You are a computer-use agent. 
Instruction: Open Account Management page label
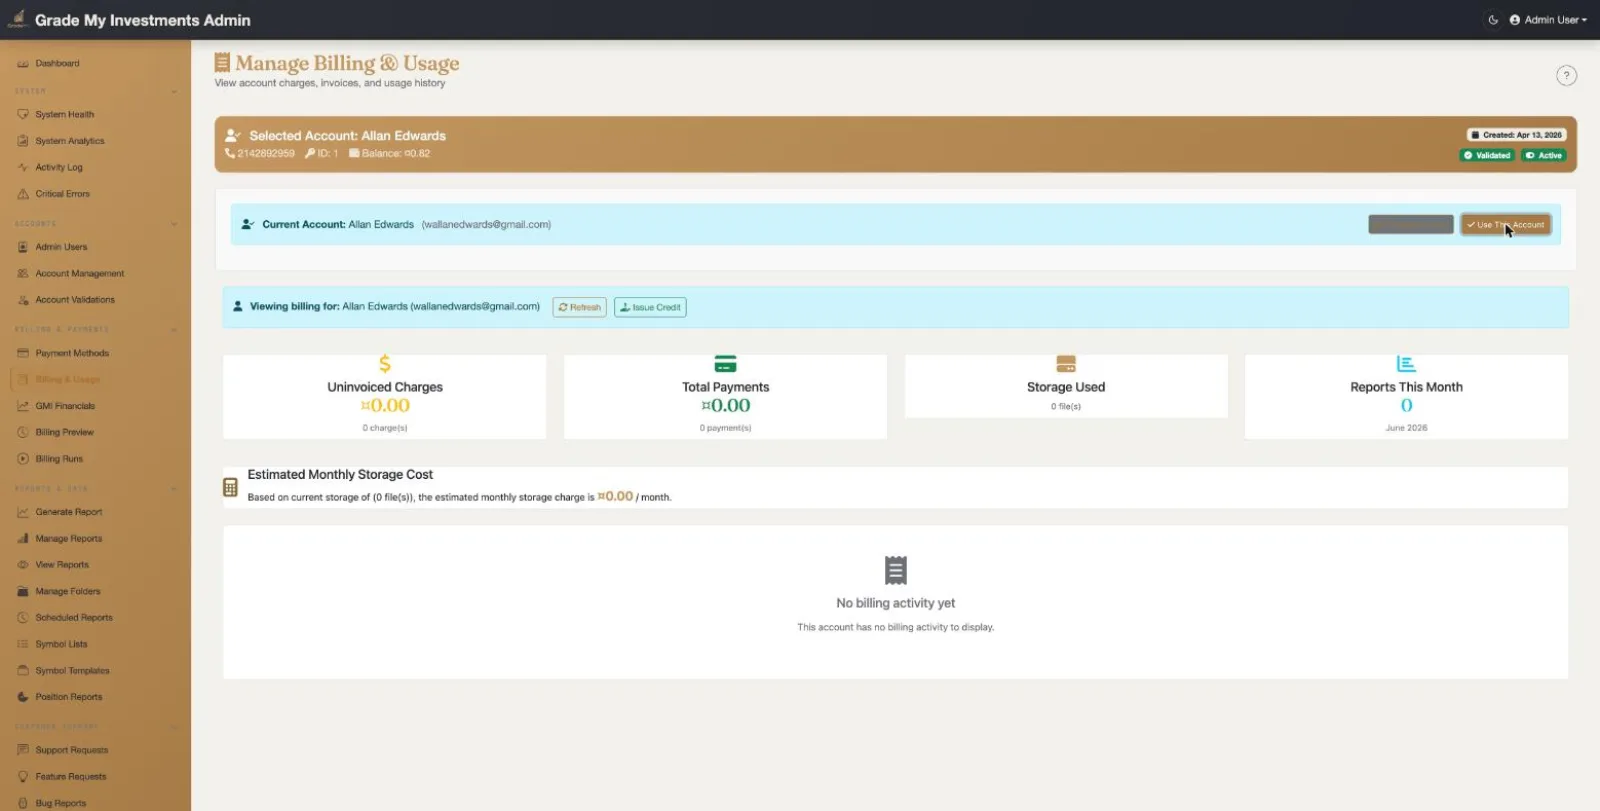(80, 273)
